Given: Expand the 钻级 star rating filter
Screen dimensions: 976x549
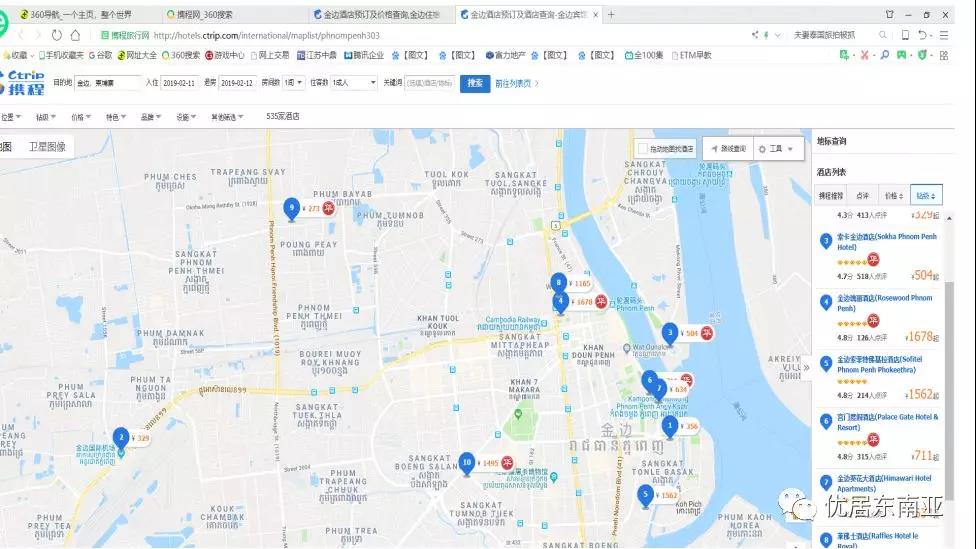Looking at the screenshot, I should point(45,116).
